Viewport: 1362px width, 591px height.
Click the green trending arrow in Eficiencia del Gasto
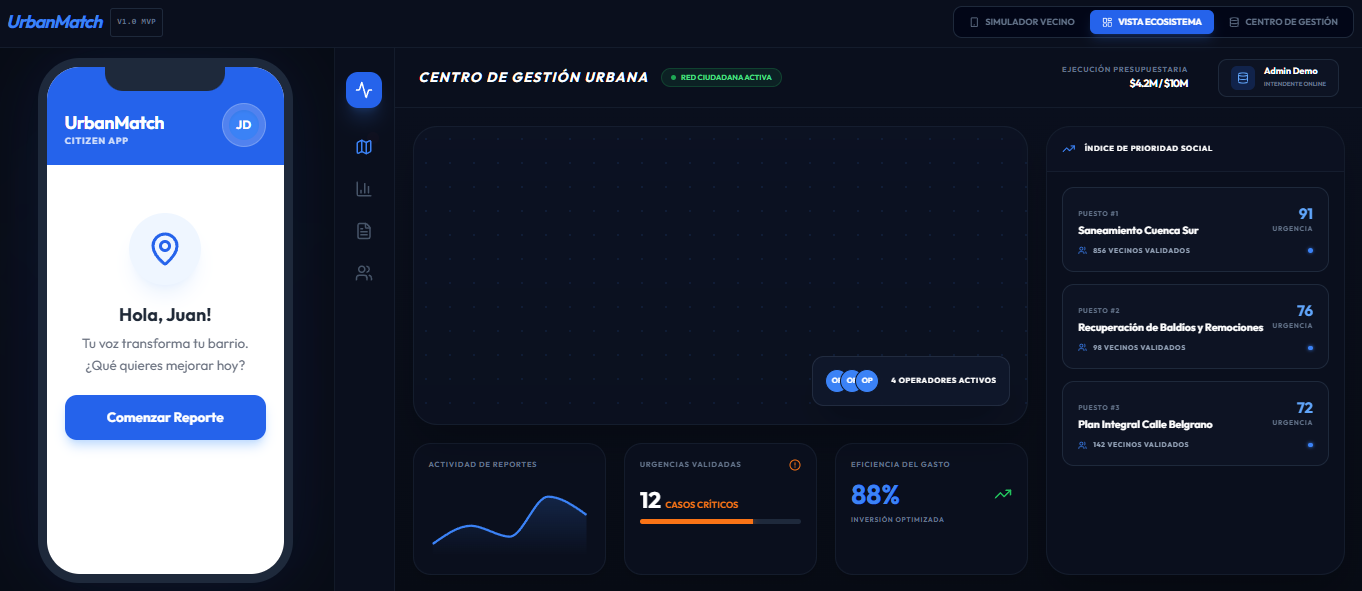click(1003, 494)
